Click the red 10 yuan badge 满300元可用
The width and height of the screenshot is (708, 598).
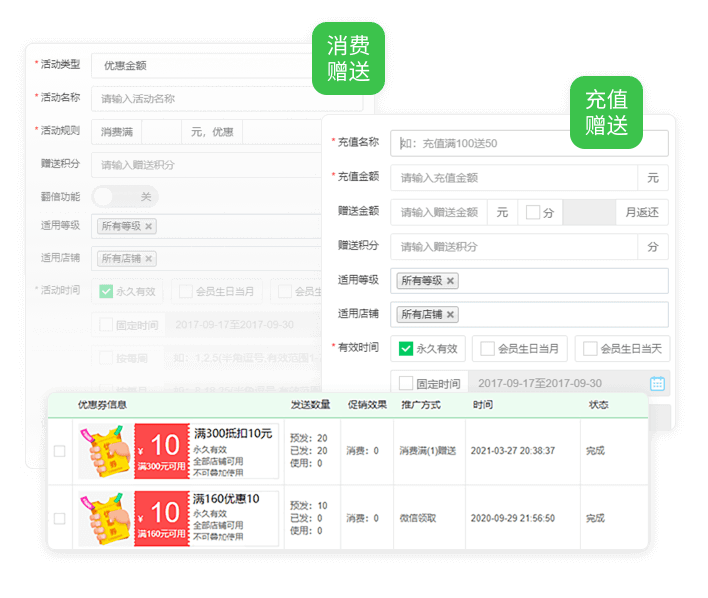click(x=162, y=451)
